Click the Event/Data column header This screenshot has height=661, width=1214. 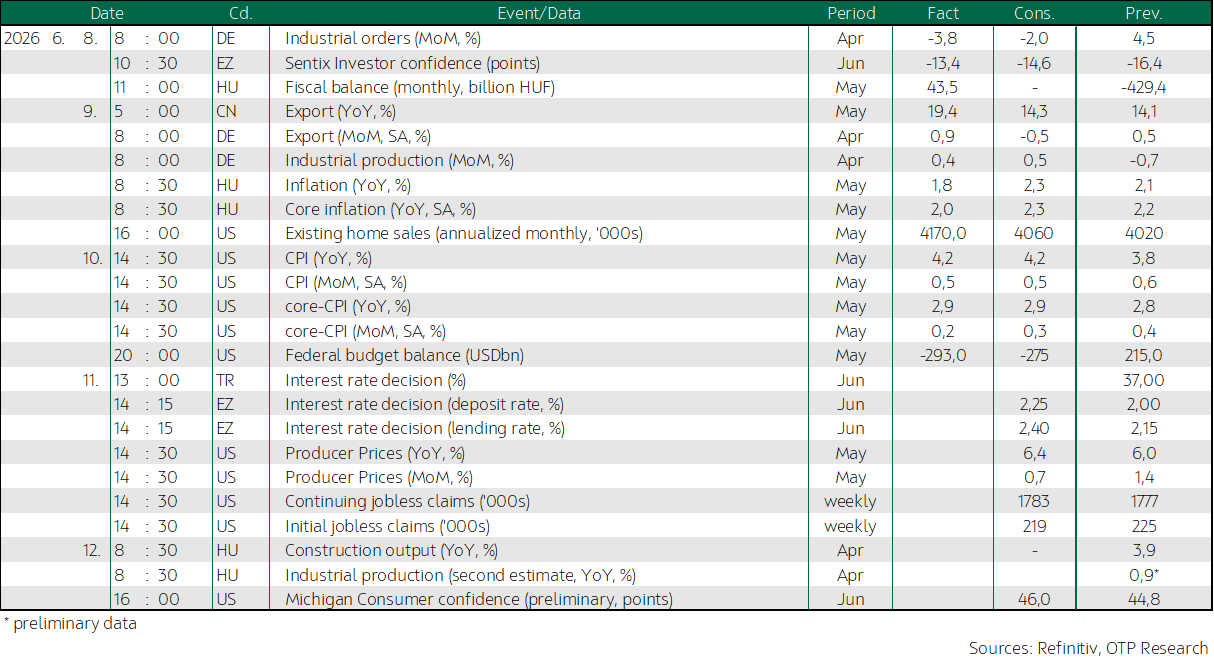(x=538, y=13)
